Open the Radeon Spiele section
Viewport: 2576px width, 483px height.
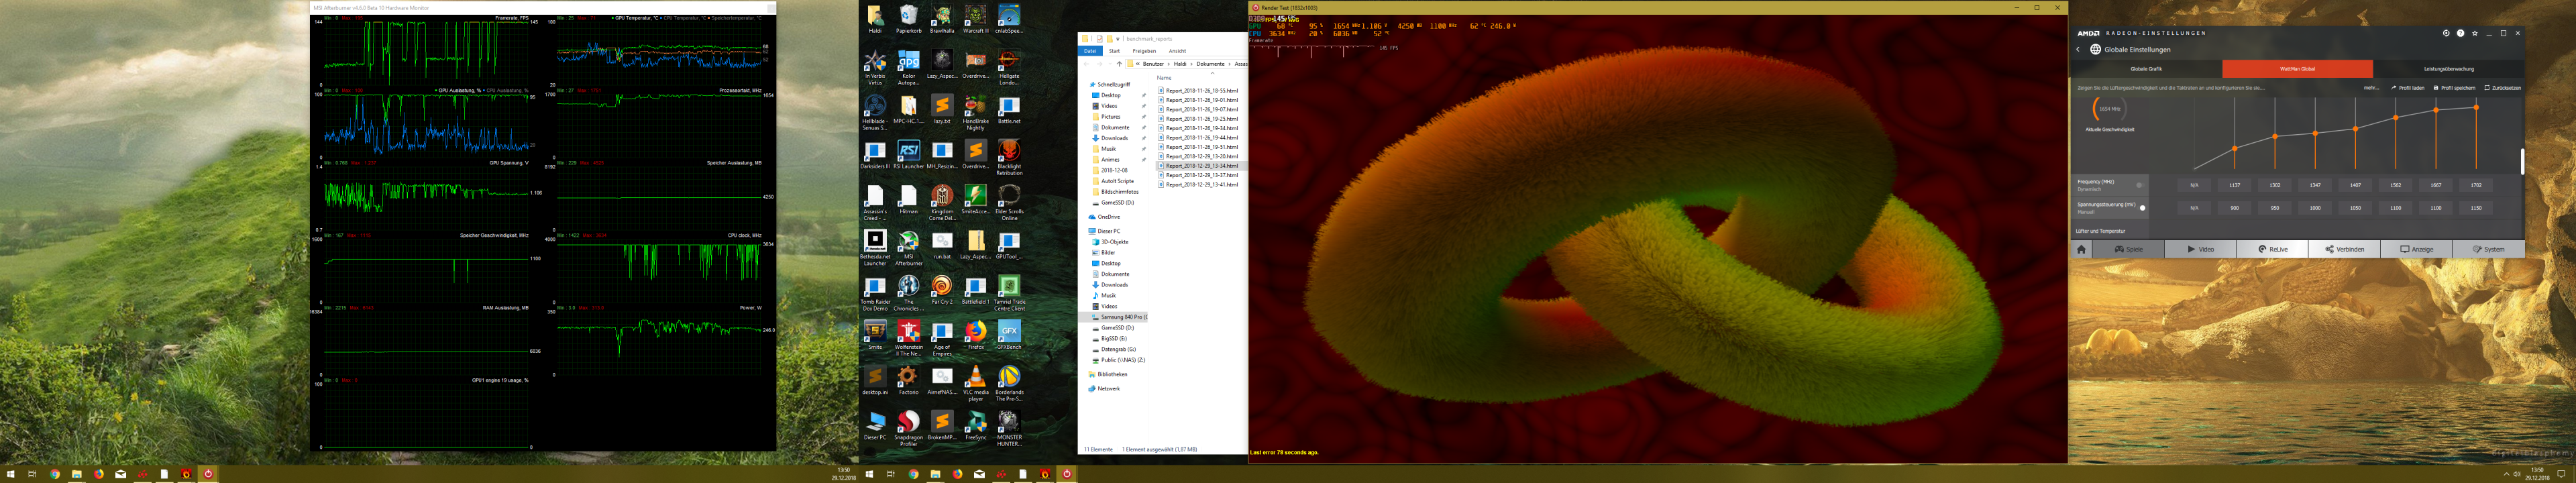(2128, 249)
